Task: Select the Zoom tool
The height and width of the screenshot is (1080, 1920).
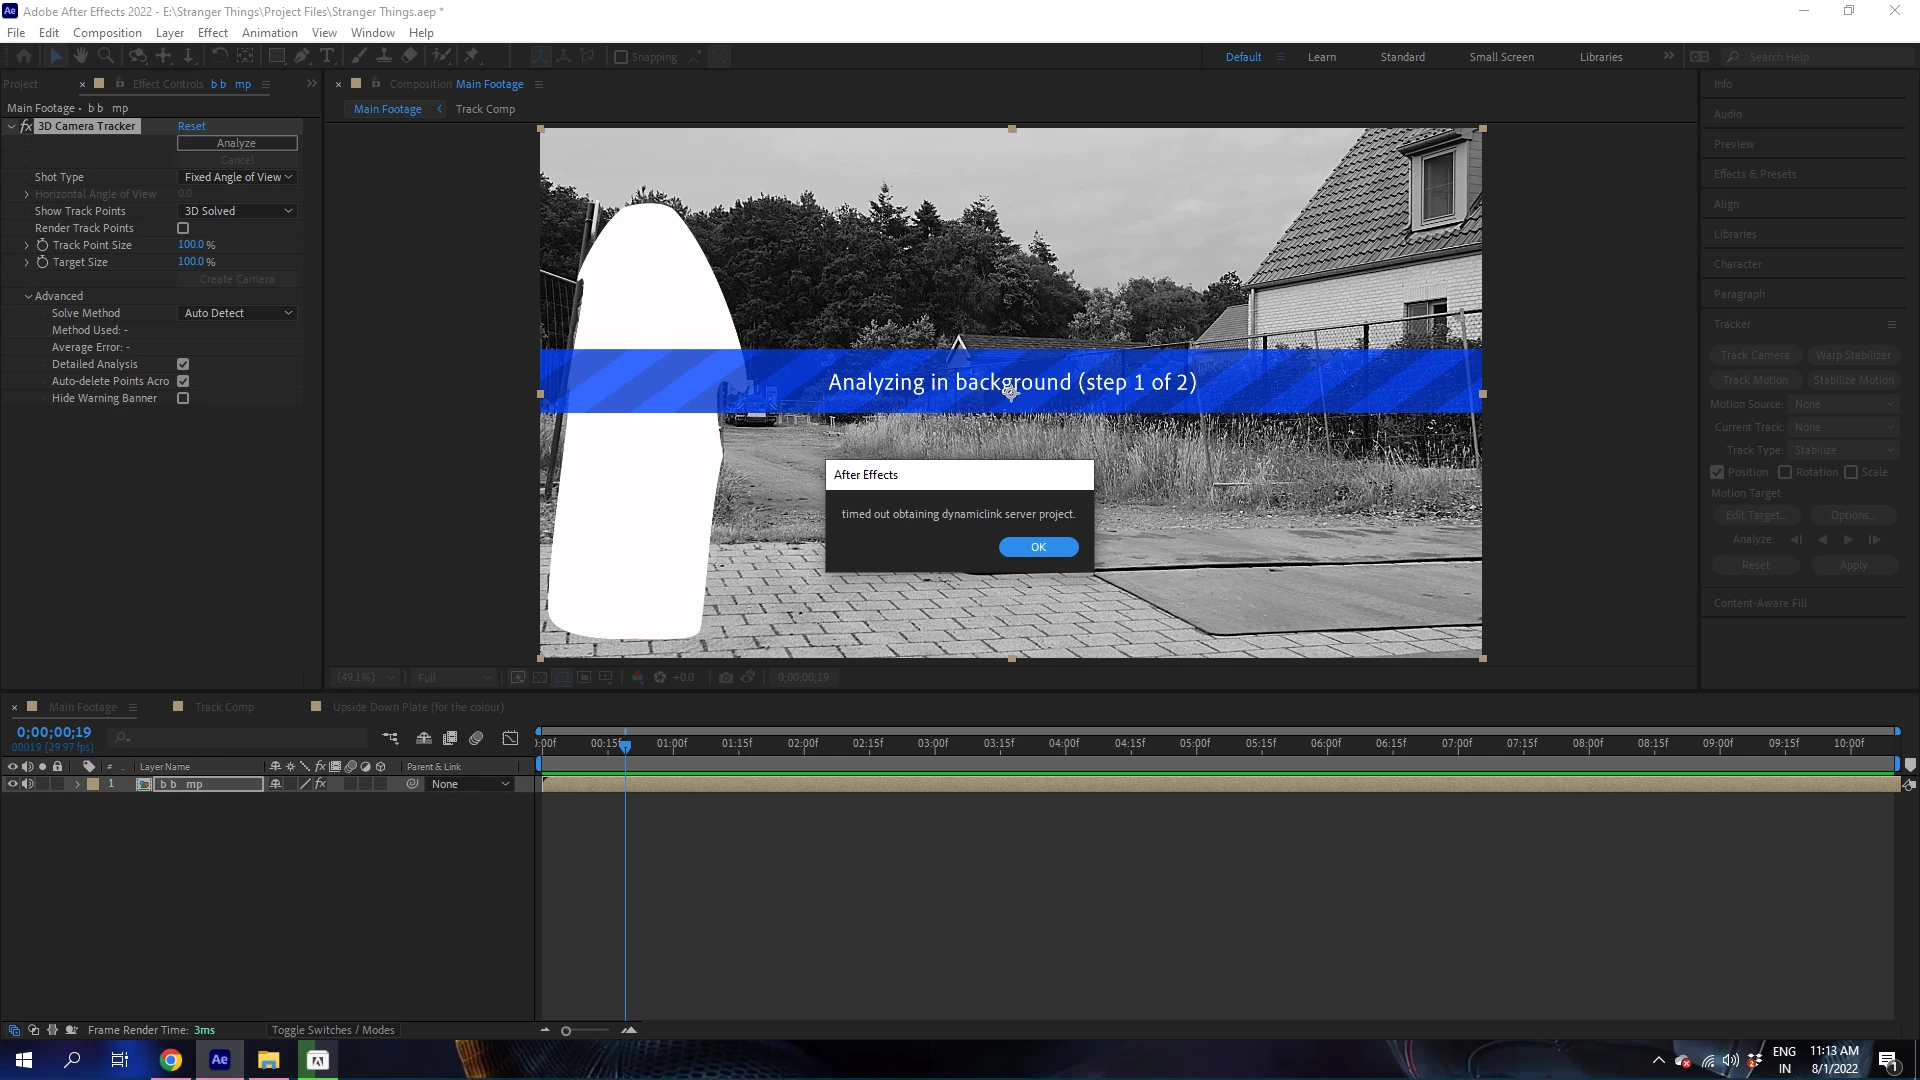Action: 106,56
